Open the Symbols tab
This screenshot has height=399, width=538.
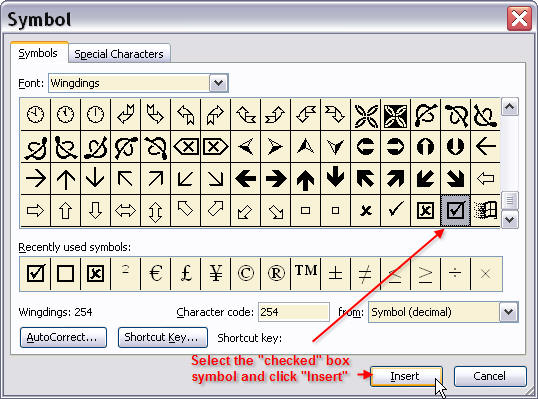(38, 53)
